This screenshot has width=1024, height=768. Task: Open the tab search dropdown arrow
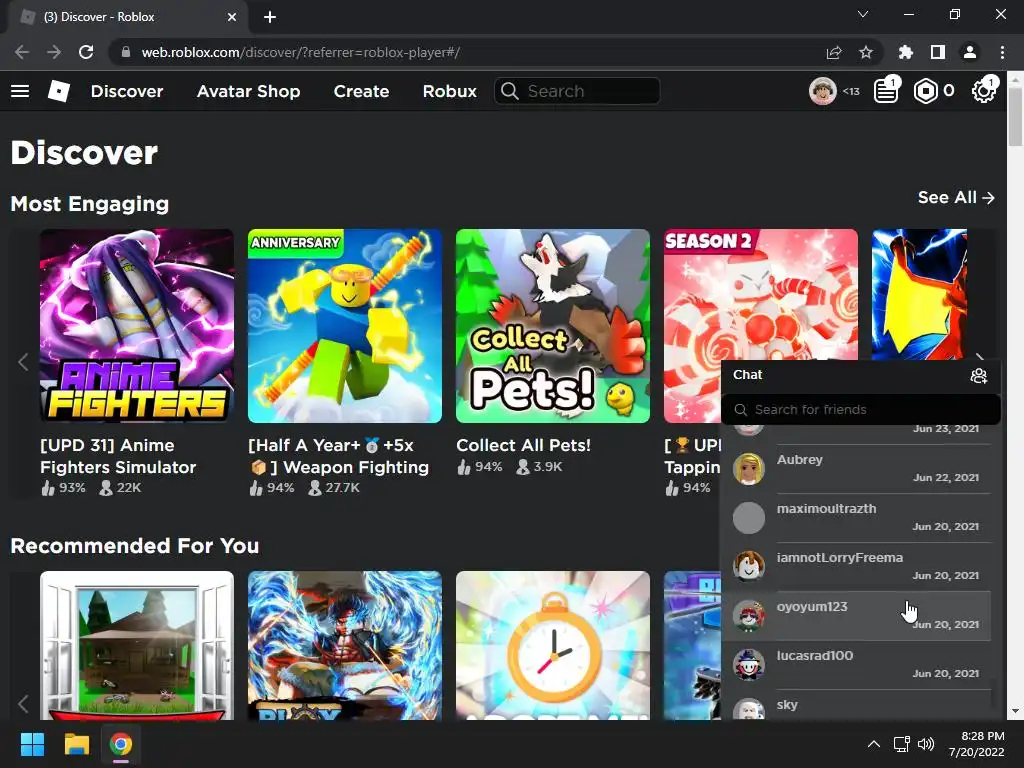tap(863, 14)
